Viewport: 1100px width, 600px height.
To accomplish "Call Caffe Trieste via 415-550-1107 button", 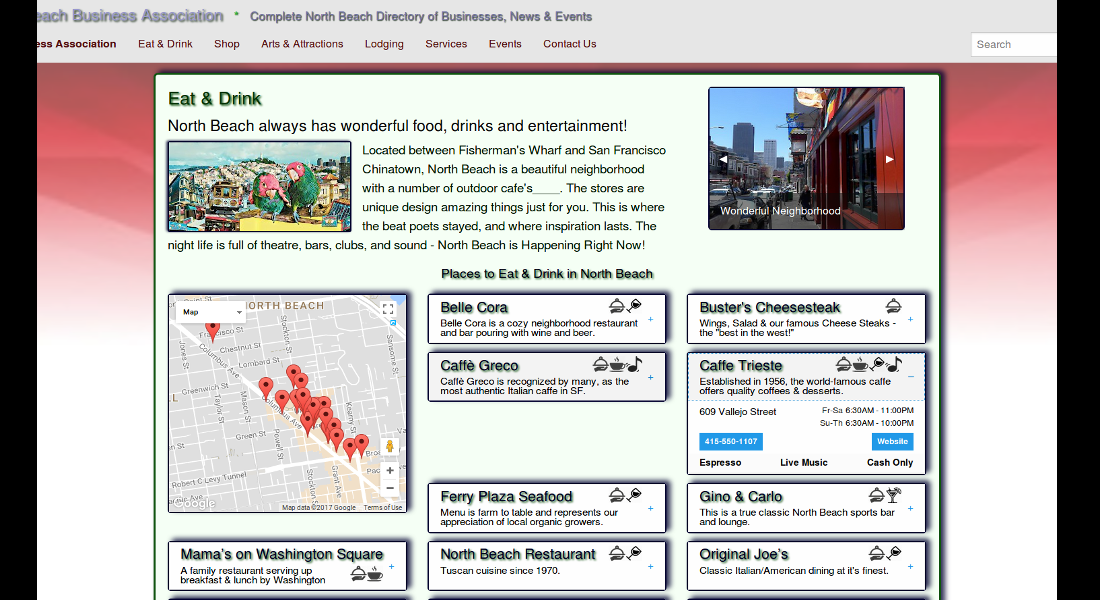I will coord(730,441).
